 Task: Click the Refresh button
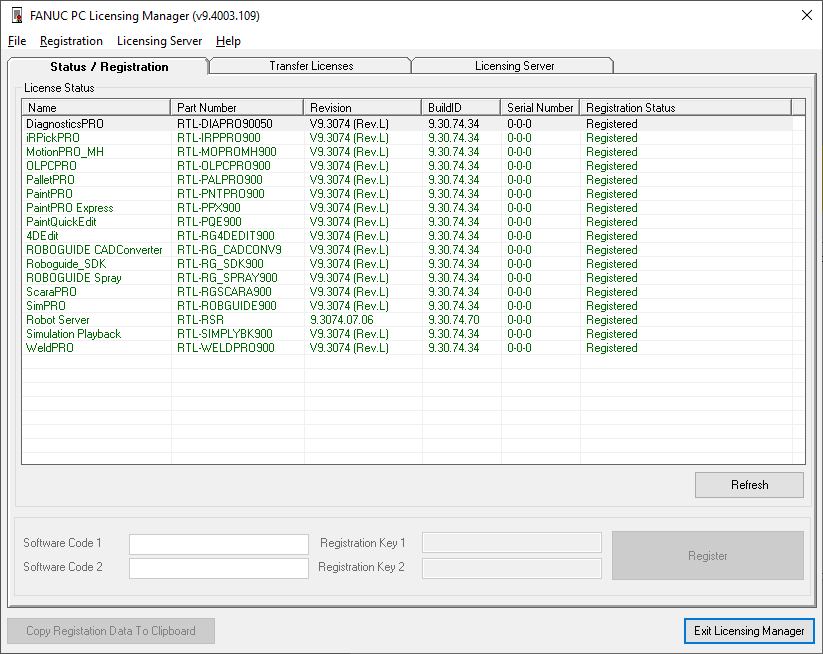[749, 484]
